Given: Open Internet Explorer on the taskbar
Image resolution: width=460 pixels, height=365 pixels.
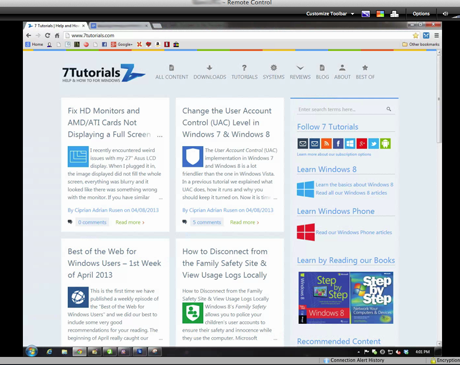Looking at the screenshot, I should 49,351.
